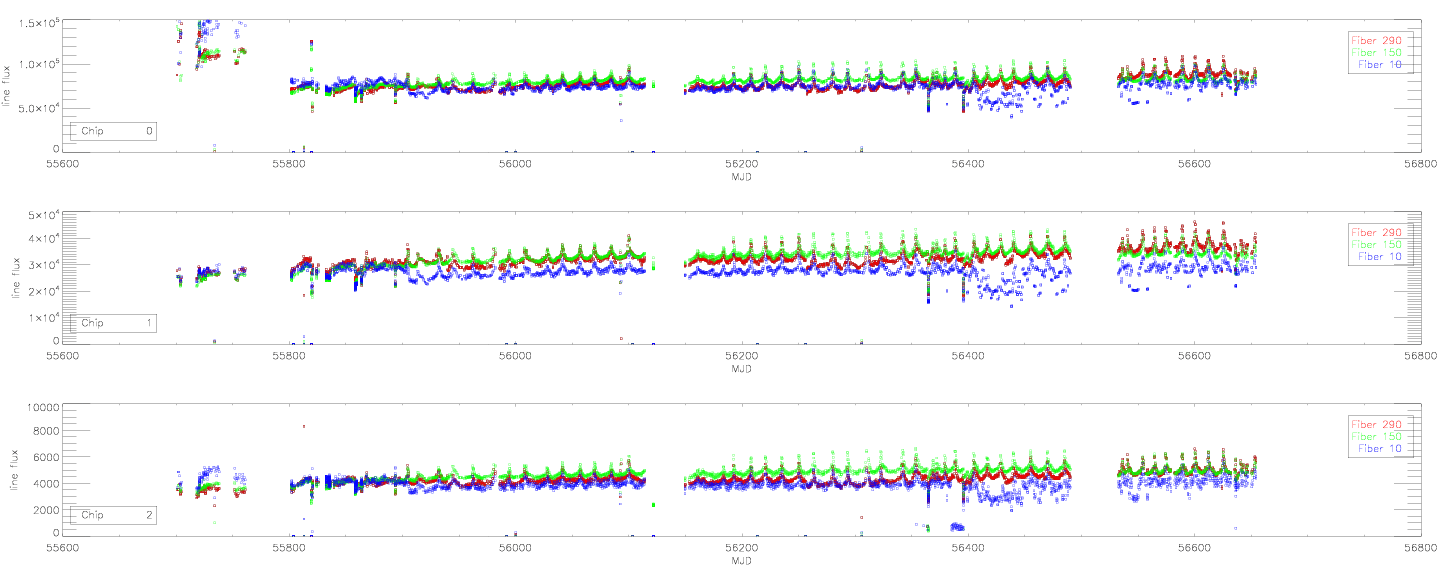Image resolution: width=1440 pixels, height=576 pixels.
Task: Pick the '56200' x-tick label under Chip 2 plot
Action: [x=742, y=548]
